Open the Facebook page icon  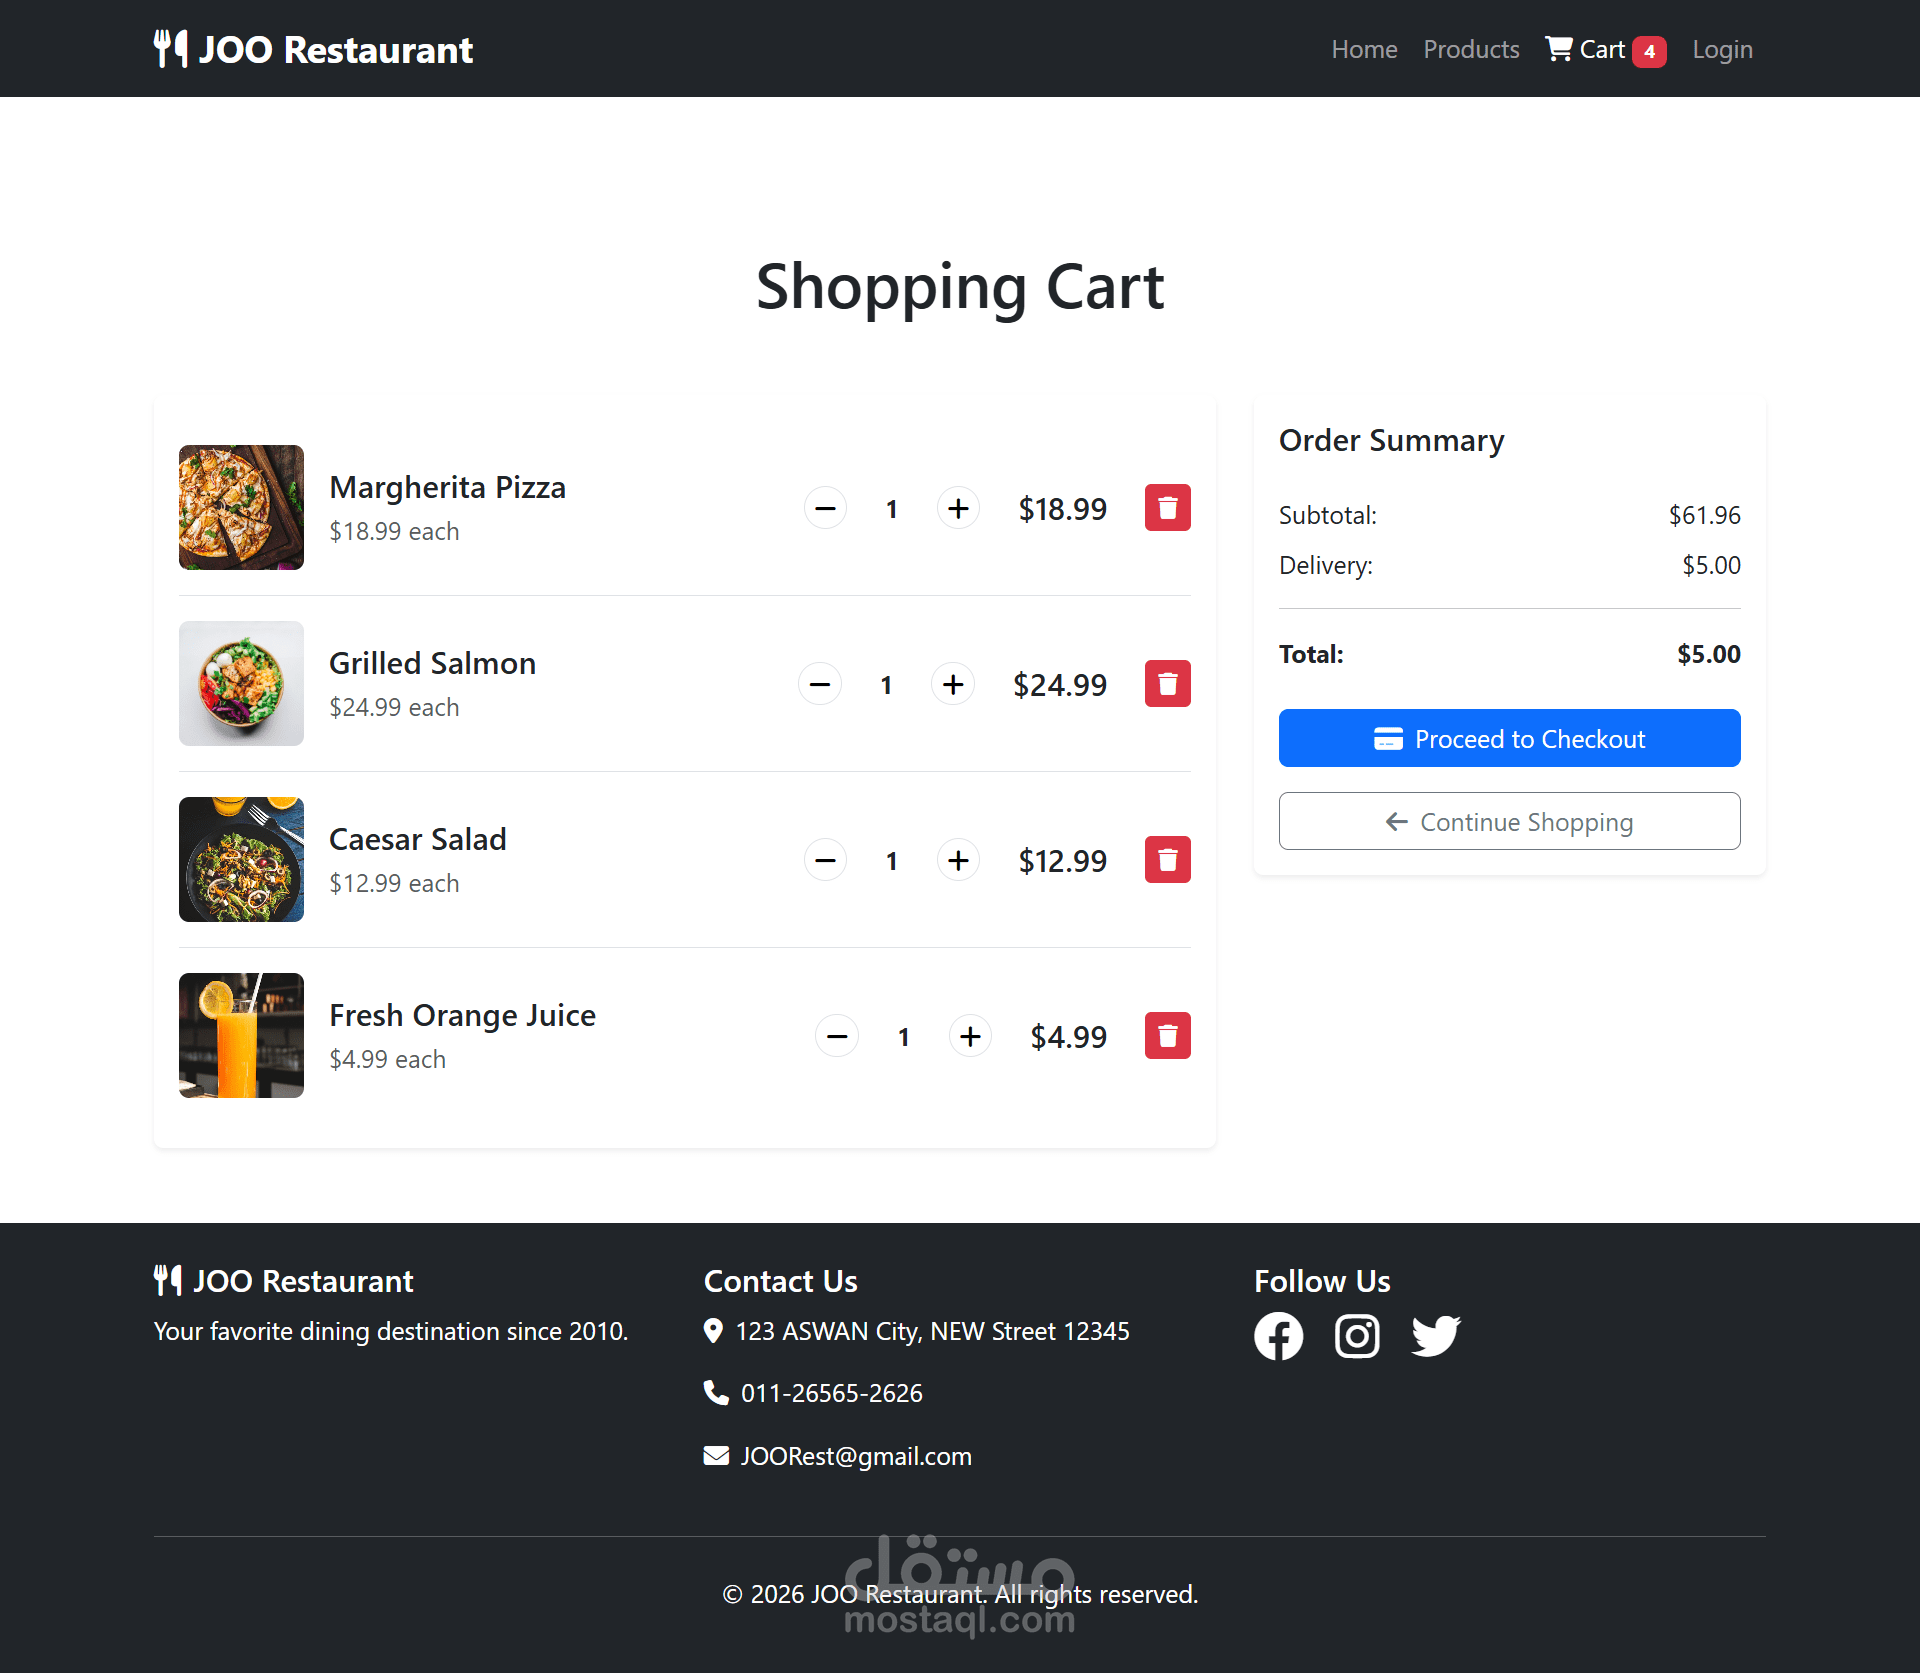point(1278,1336)
